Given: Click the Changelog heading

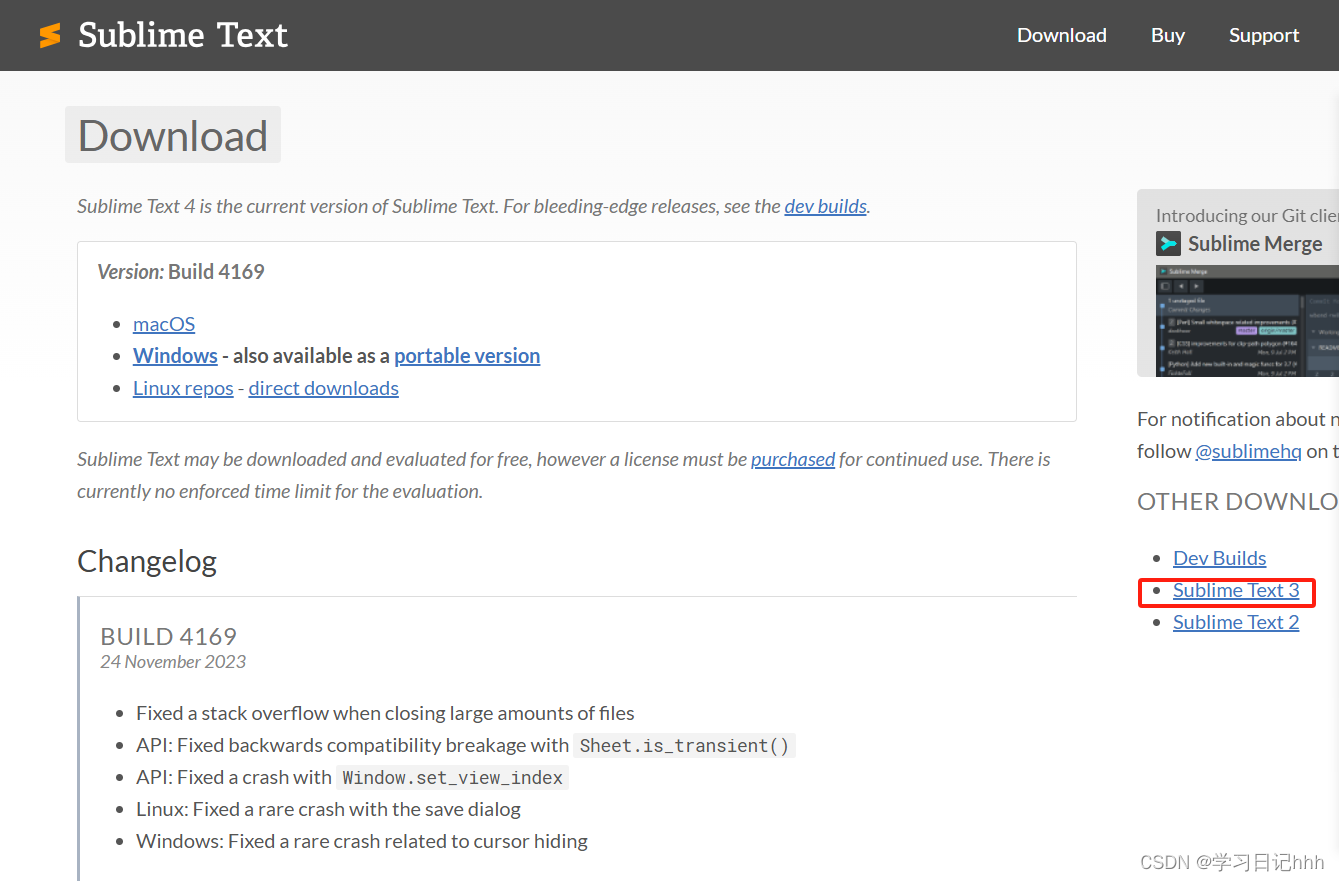Looking at the screenshot, I should 147,561.
